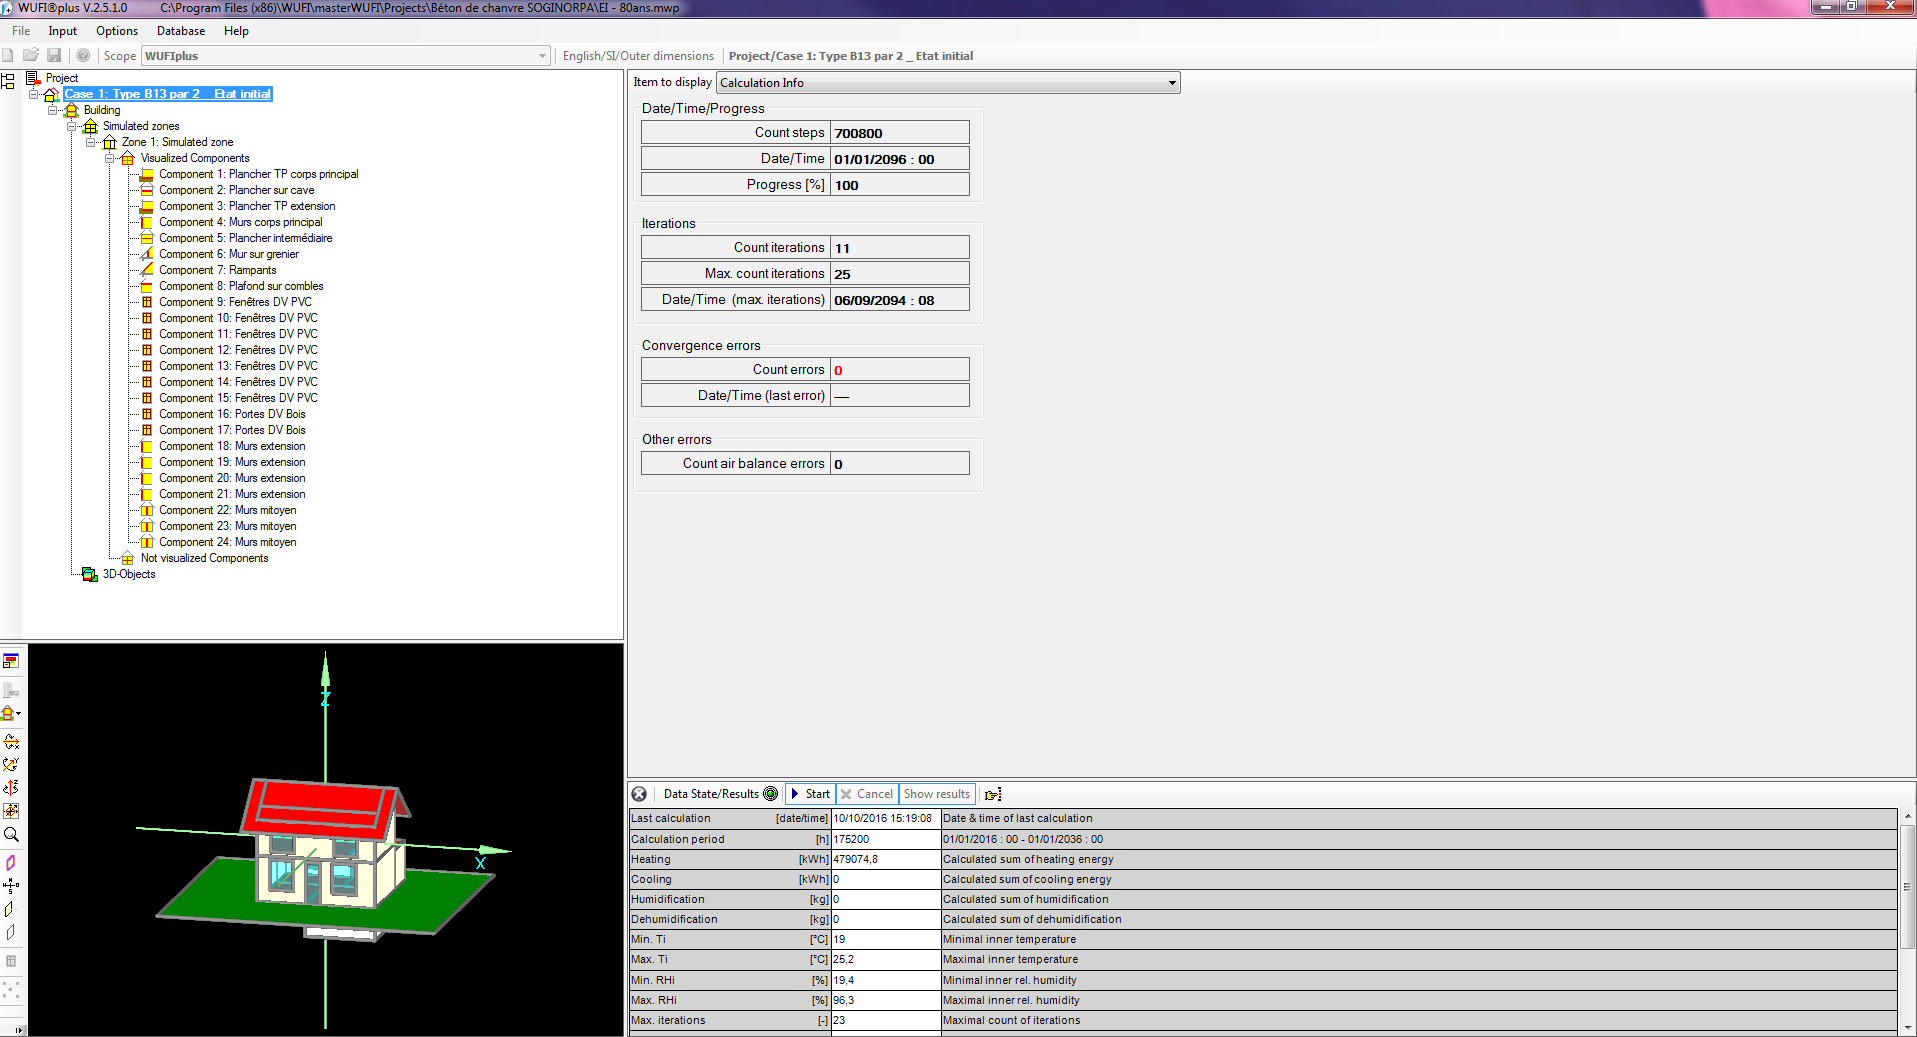Collapse the Simulated zones tree node
This screenshot has height=1037, width=1917.
pos(72,126)
